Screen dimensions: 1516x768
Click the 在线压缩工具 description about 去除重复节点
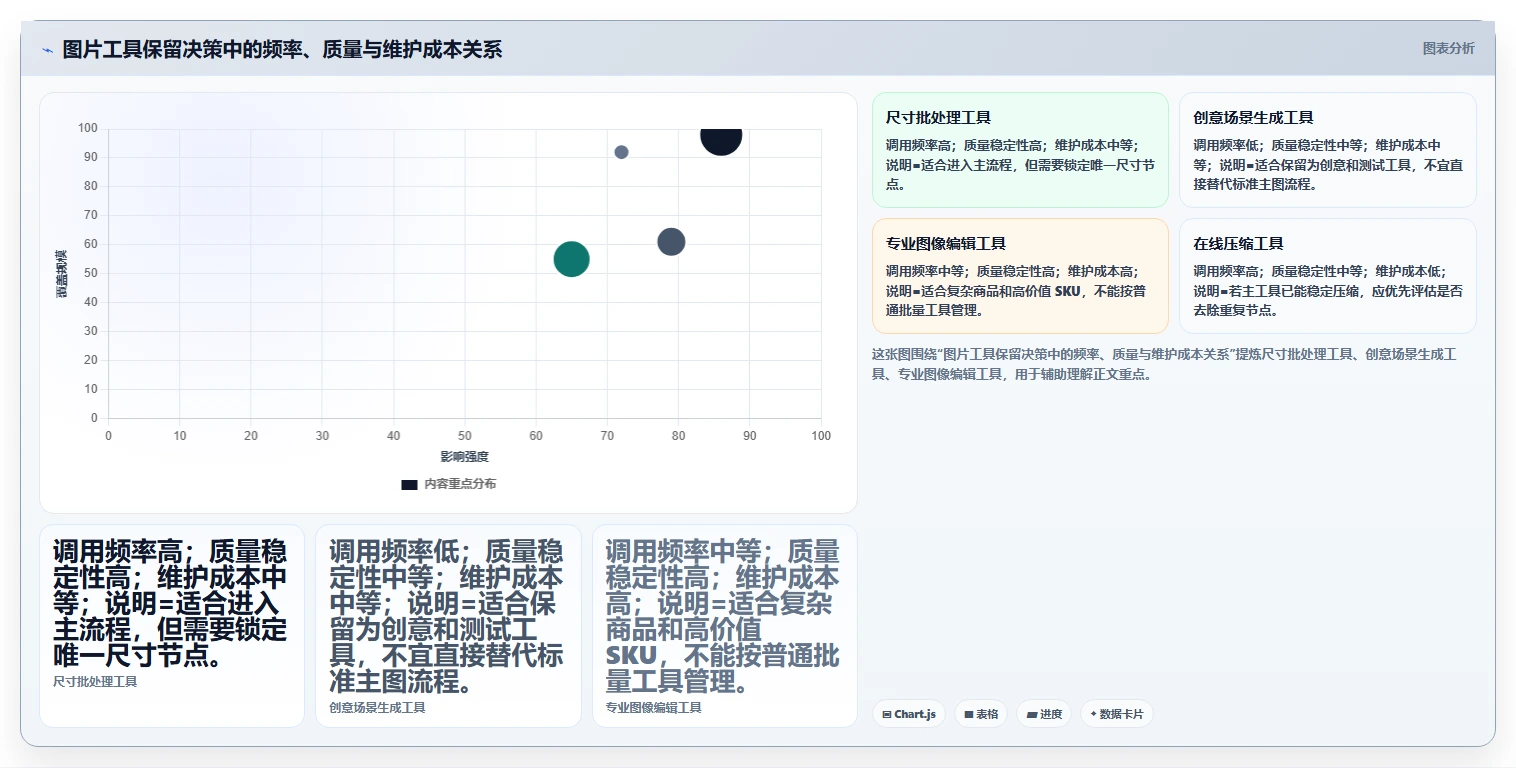tap(1327, 290)
